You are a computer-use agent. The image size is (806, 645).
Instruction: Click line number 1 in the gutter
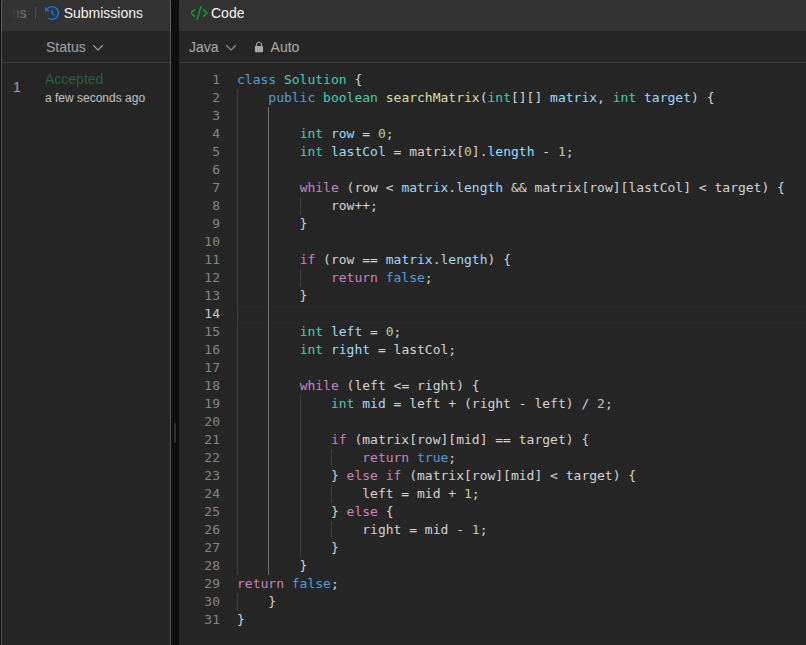click(x=216, y=80)
